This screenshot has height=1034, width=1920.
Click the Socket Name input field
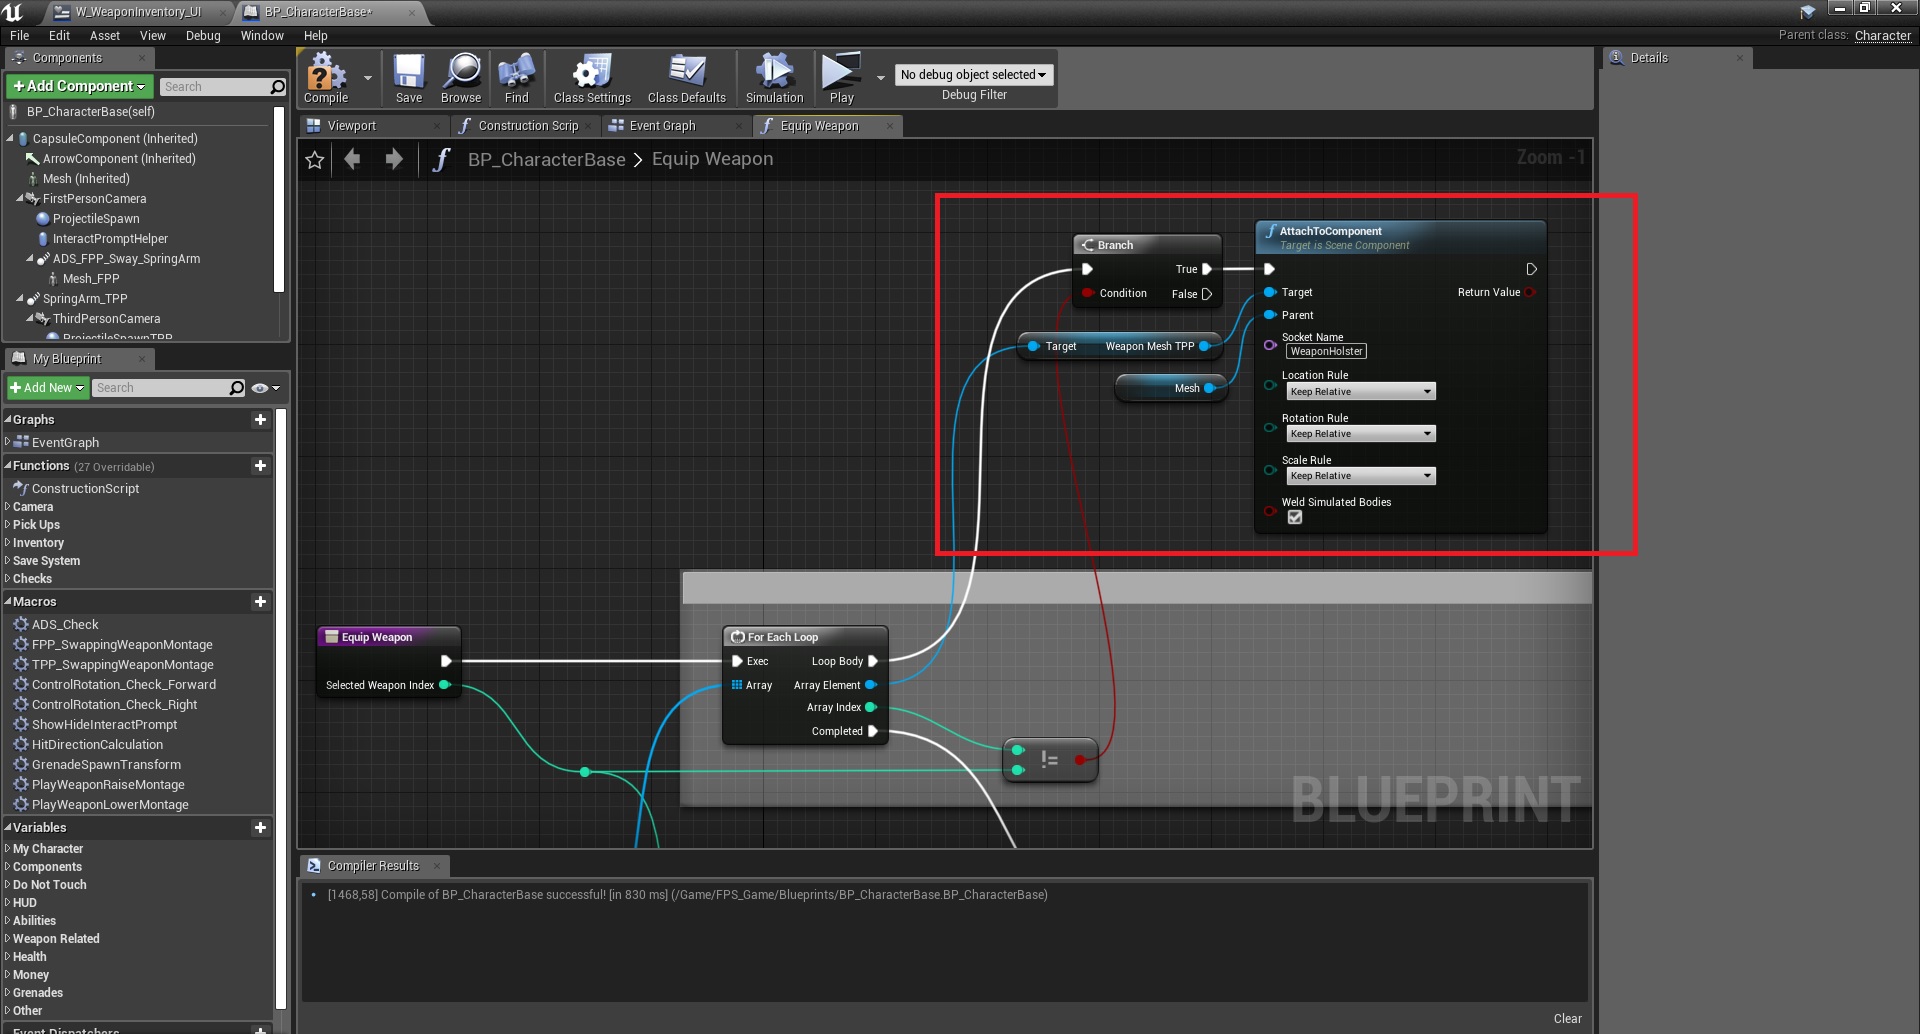coord(1326,352)
